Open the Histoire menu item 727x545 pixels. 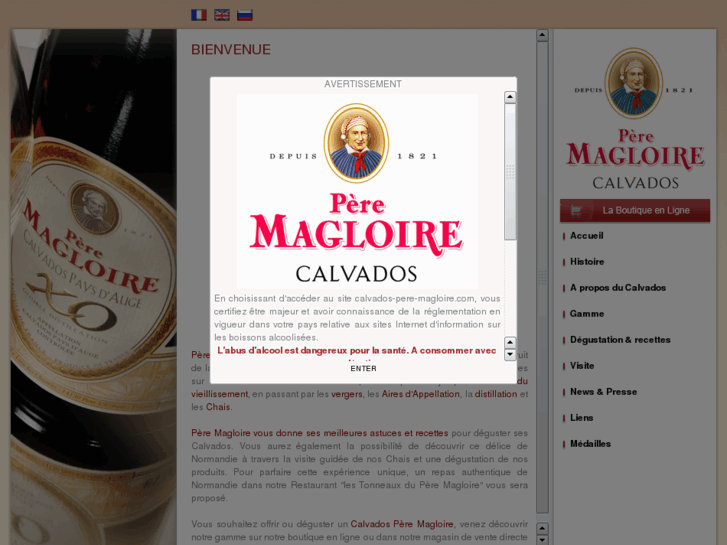(x=587, y=262)
